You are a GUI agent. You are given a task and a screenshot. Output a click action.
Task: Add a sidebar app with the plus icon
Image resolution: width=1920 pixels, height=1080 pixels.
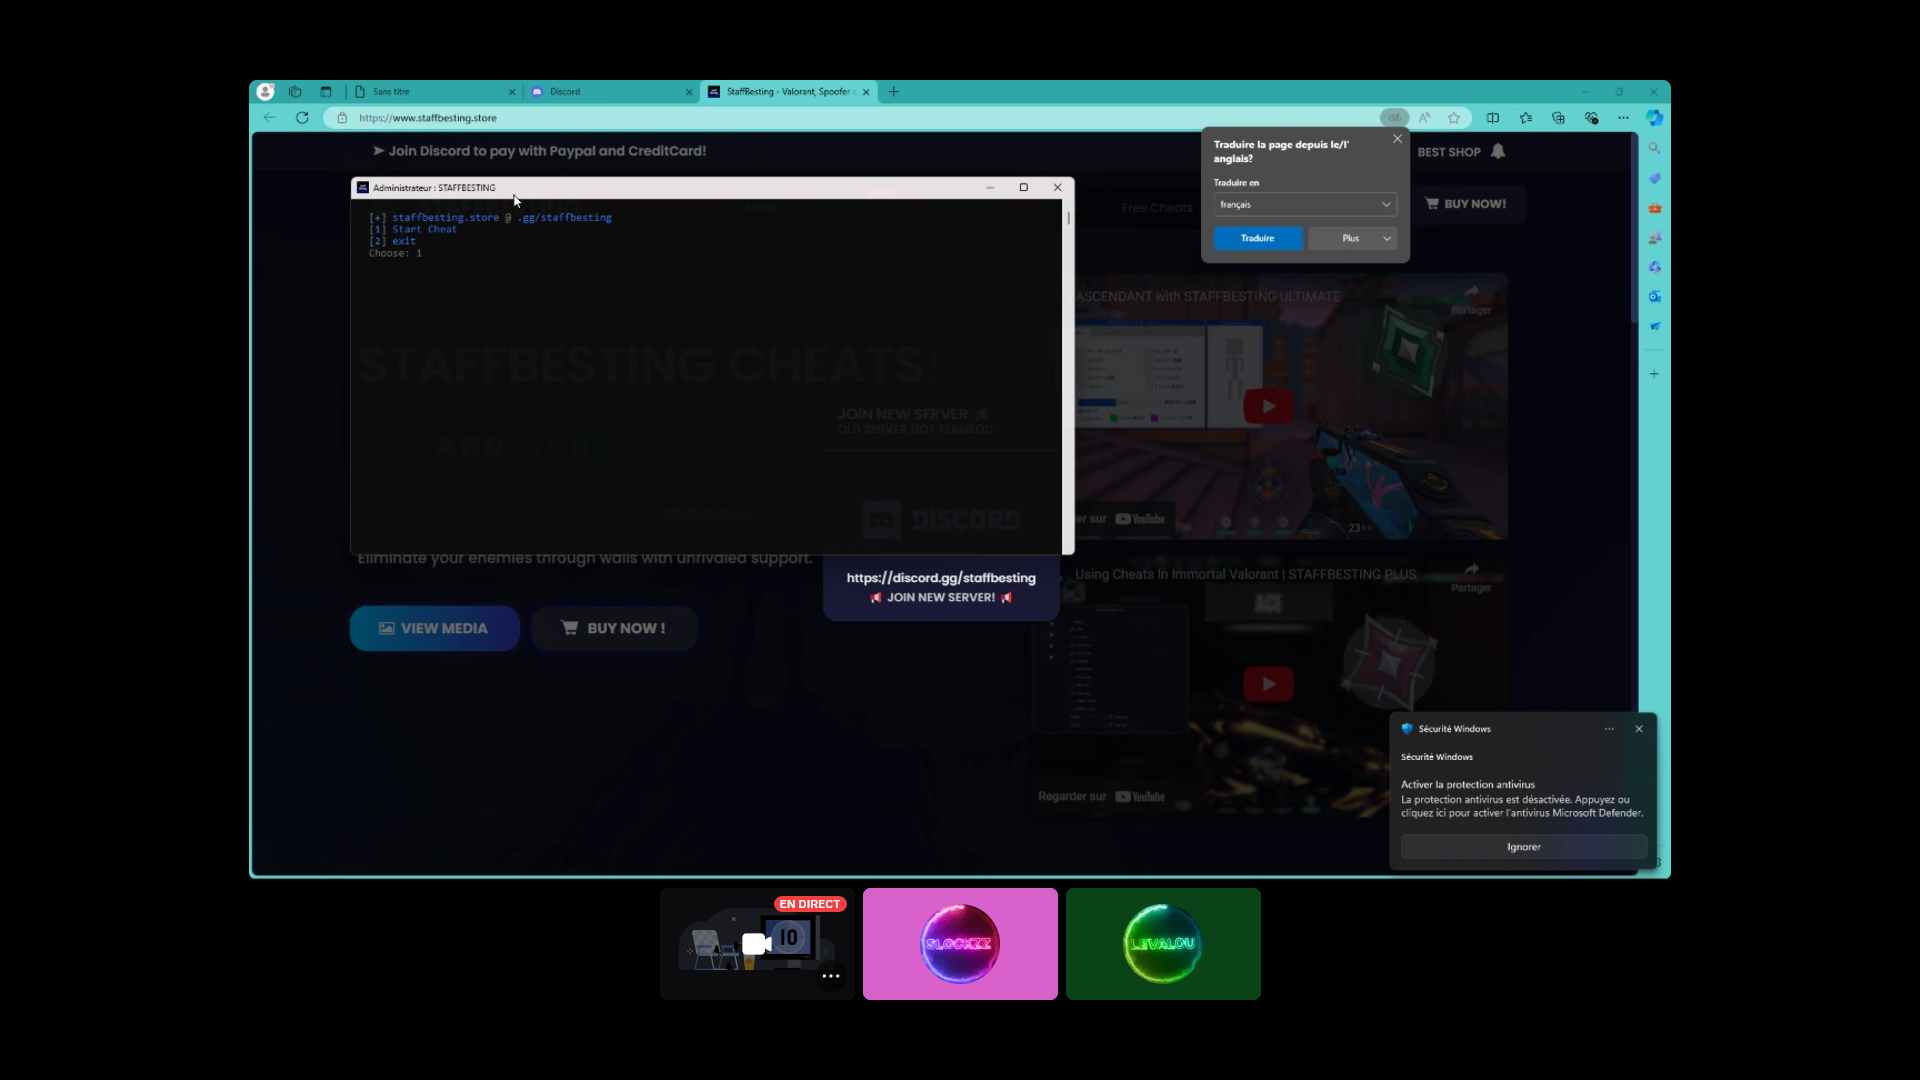point(1655,374)
